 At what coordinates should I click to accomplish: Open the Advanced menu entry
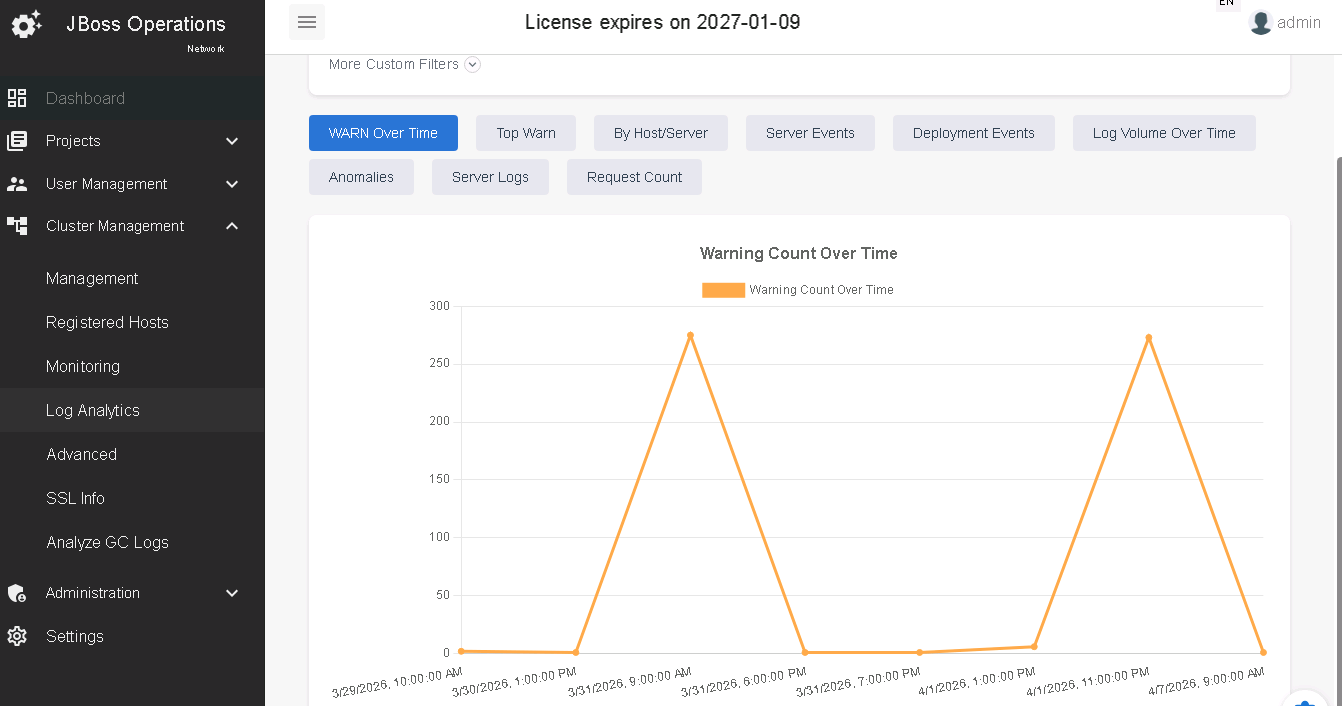pos(132,454)
